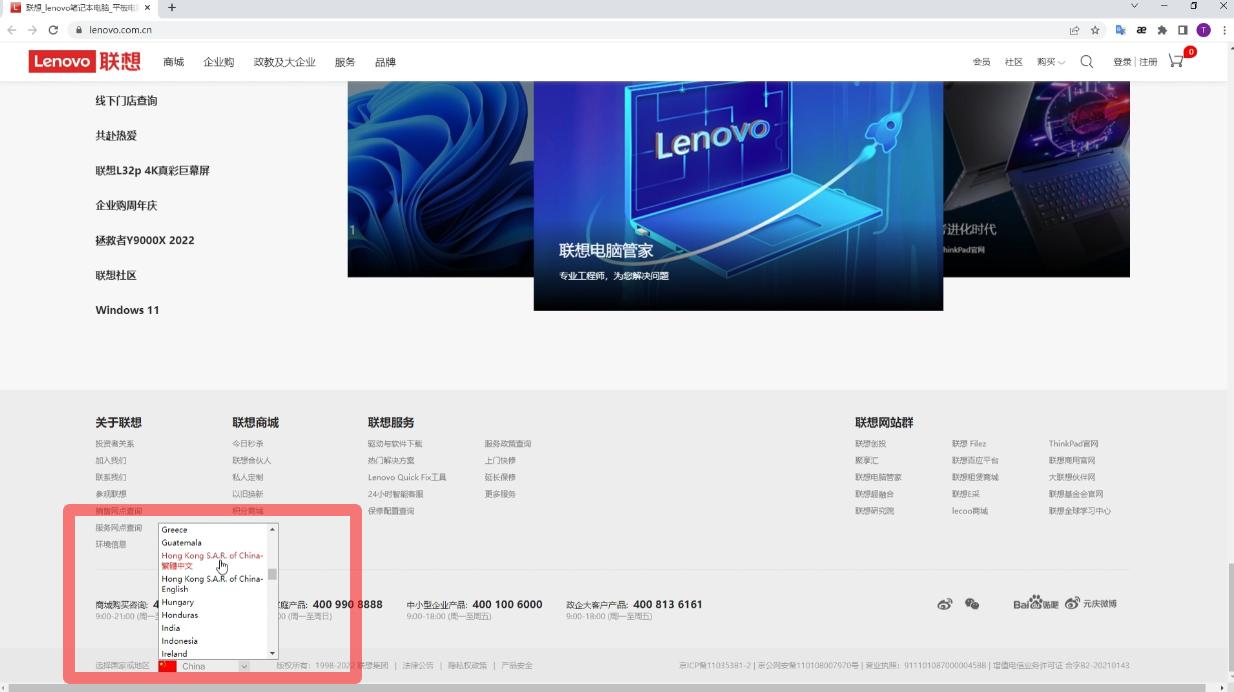Click the 元庆微博 icon
The height and width of the screenshot is (692, 1234).
click(1090, 604)
